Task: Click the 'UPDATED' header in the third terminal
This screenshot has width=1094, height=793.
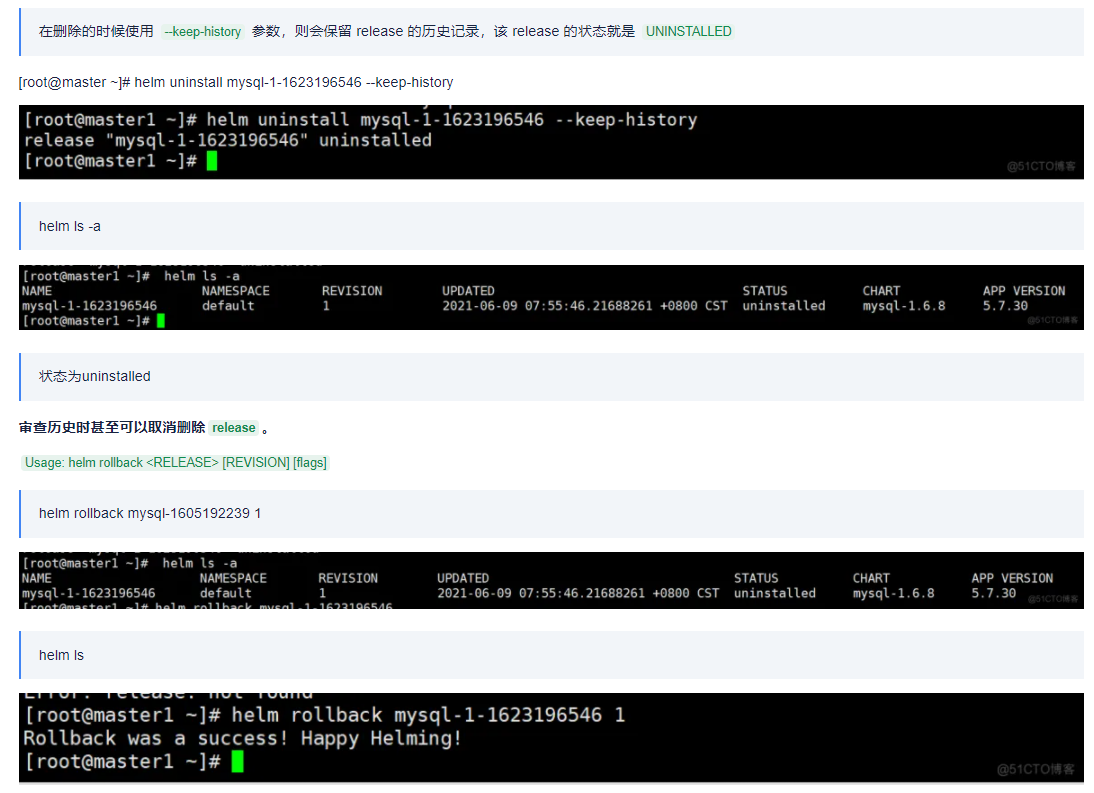Action: [463, 578]
